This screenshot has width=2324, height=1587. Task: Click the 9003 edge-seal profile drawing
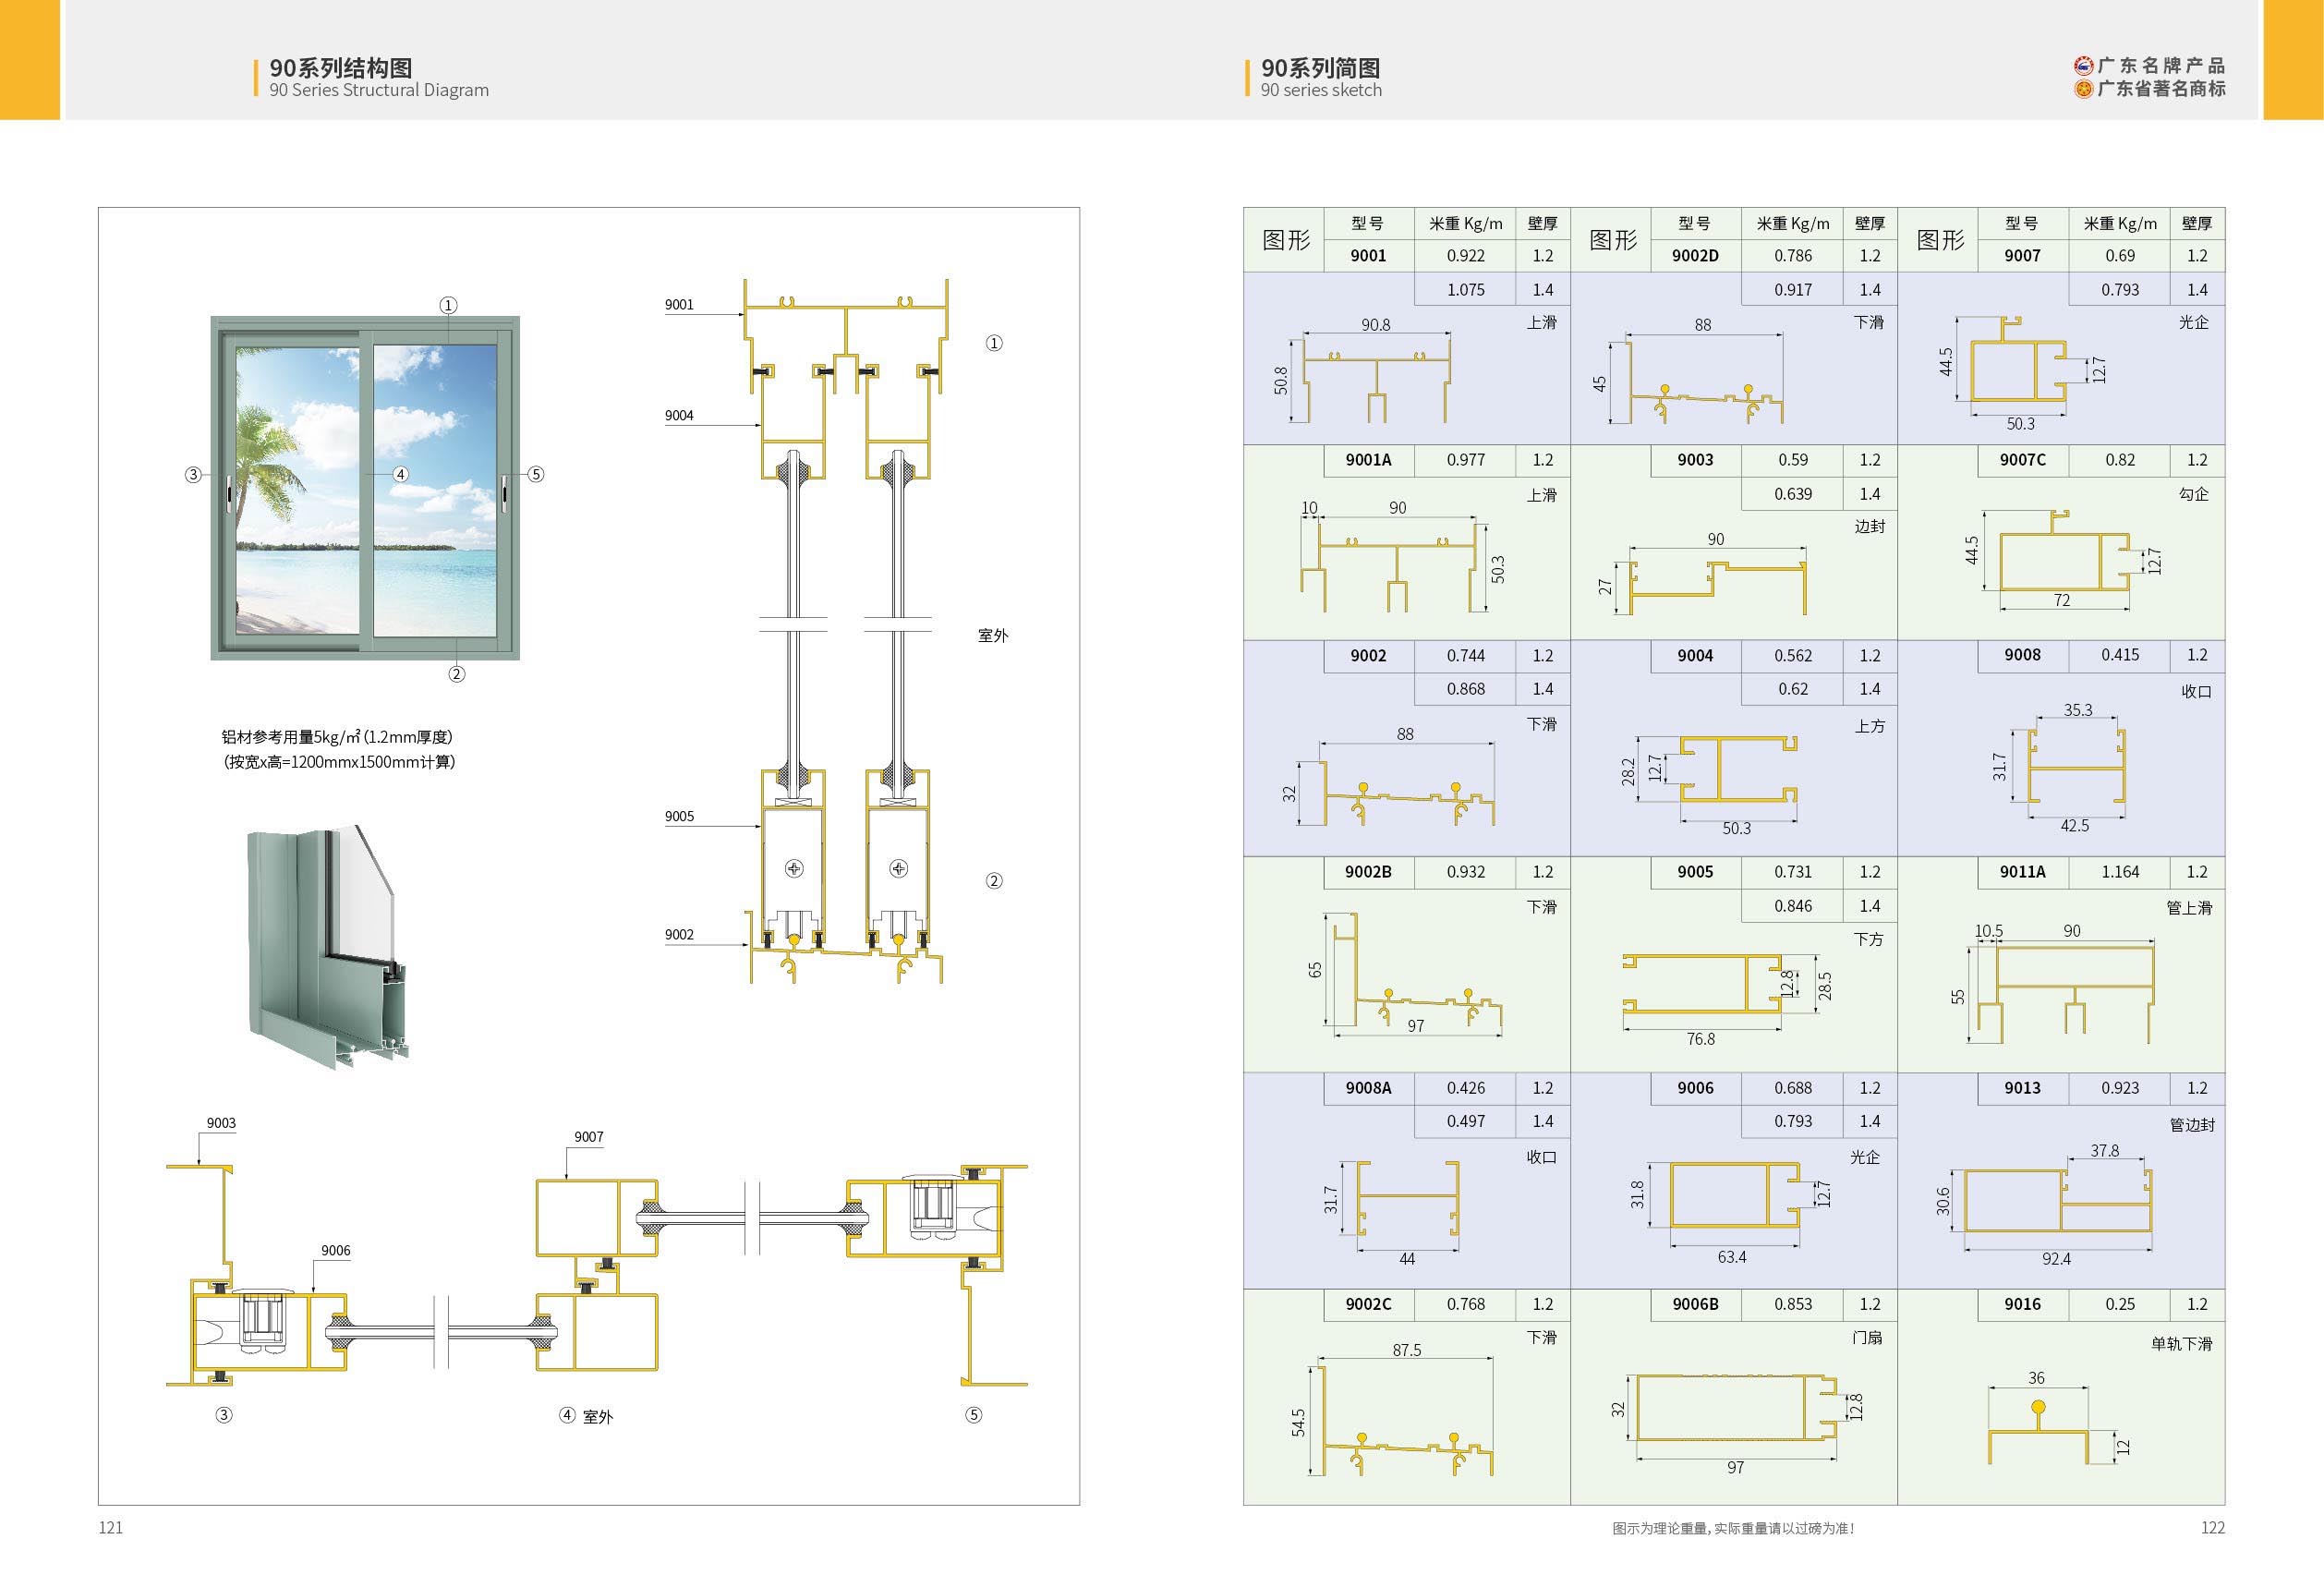pyautogui.click(x=1701, y=574)
